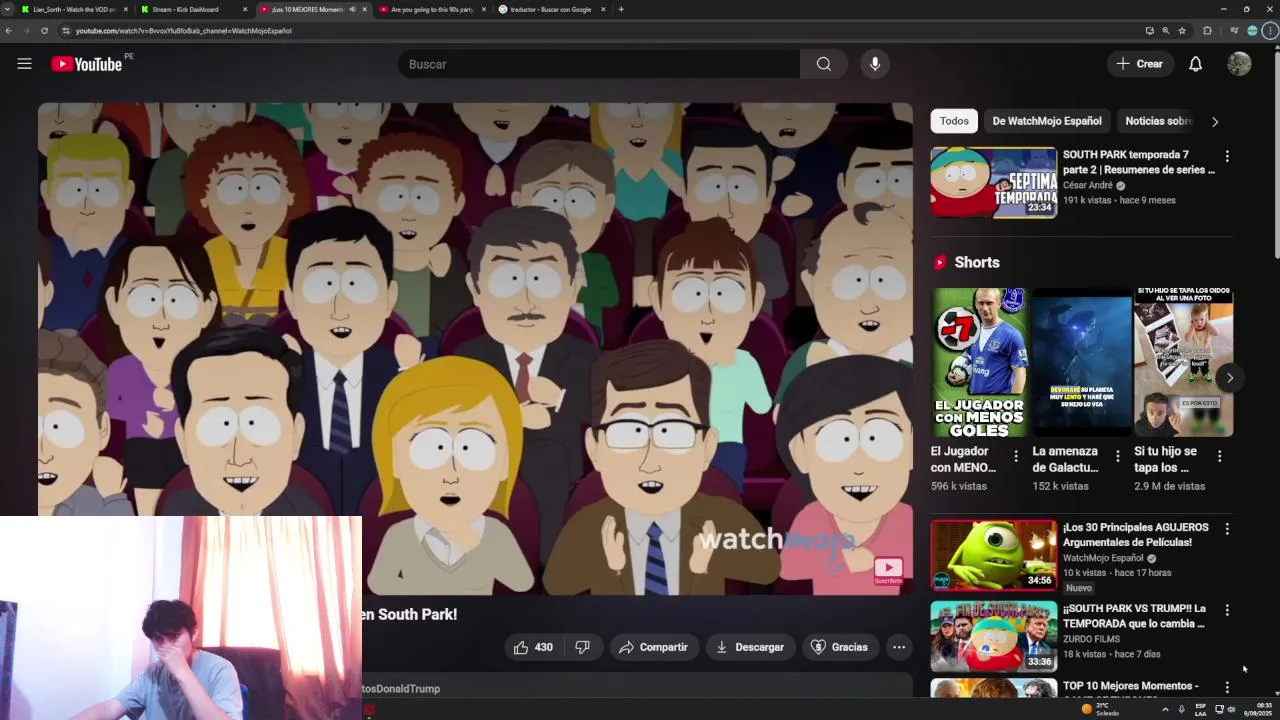
Task: Show next filter chips with arrow
Action: 1215,122
